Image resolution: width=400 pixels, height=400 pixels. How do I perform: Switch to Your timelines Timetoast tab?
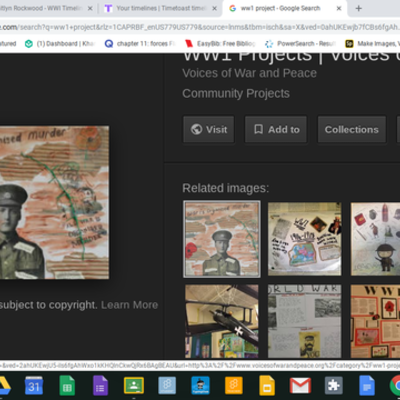161,8
